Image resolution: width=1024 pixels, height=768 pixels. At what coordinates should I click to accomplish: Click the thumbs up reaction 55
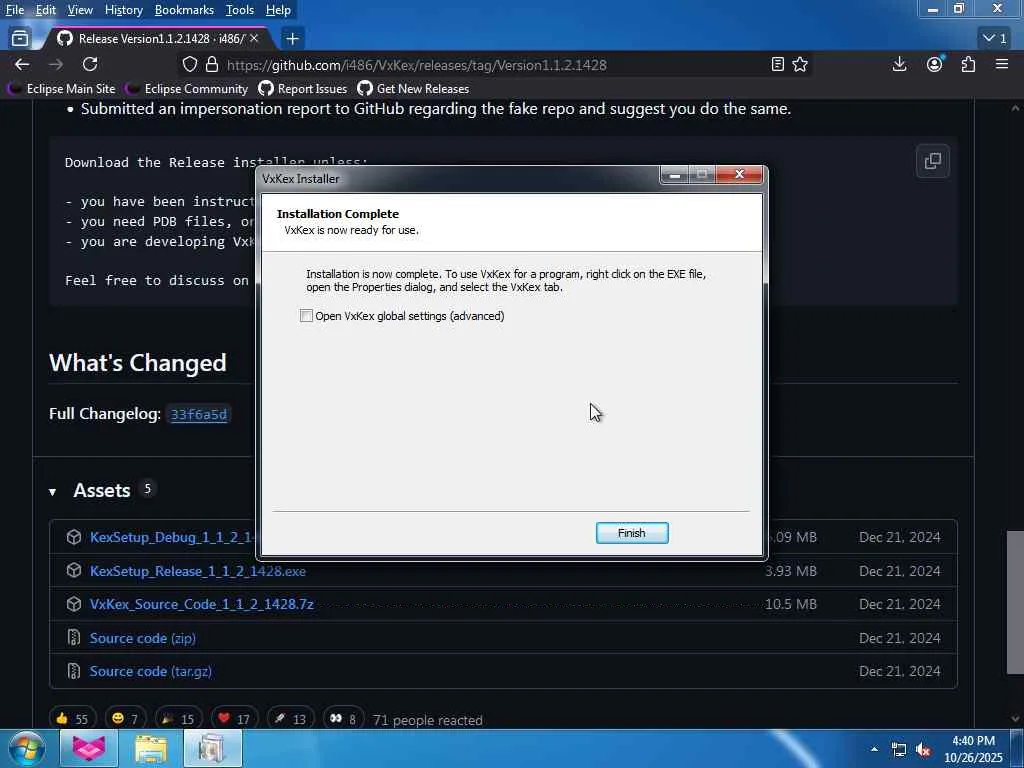click(72, 719)
